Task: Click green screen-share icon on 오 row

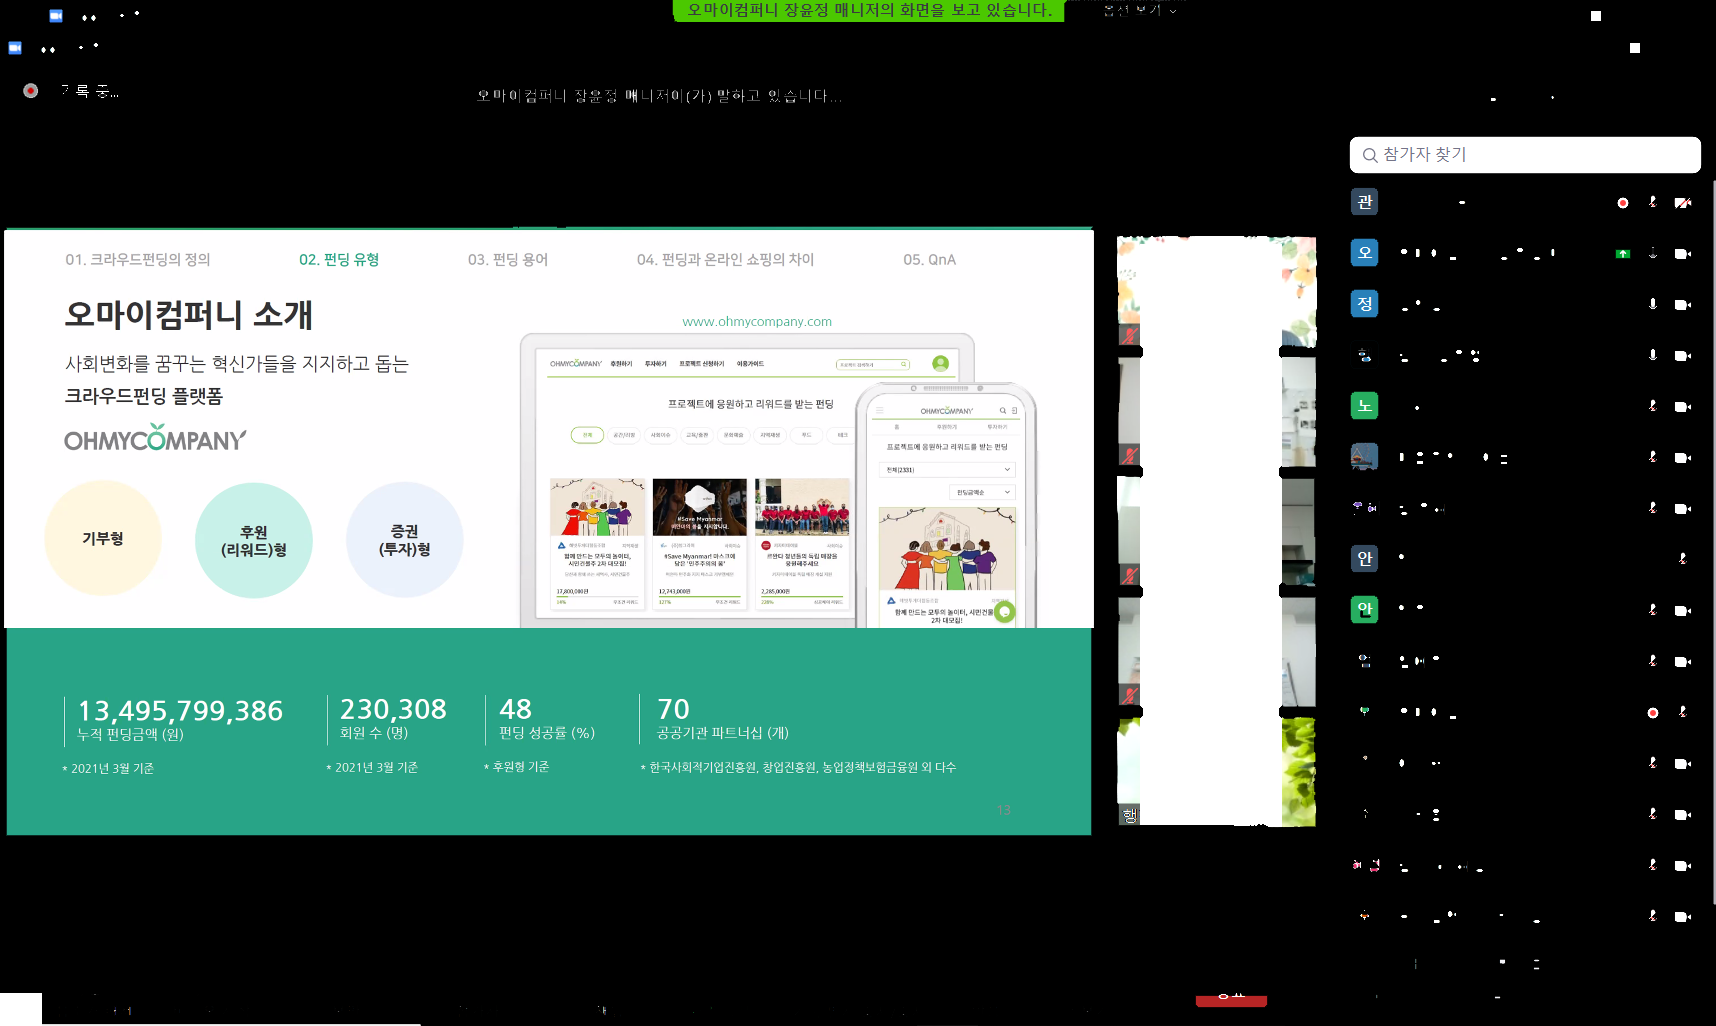Action: pyautogui.click(x=1623, y=254)
